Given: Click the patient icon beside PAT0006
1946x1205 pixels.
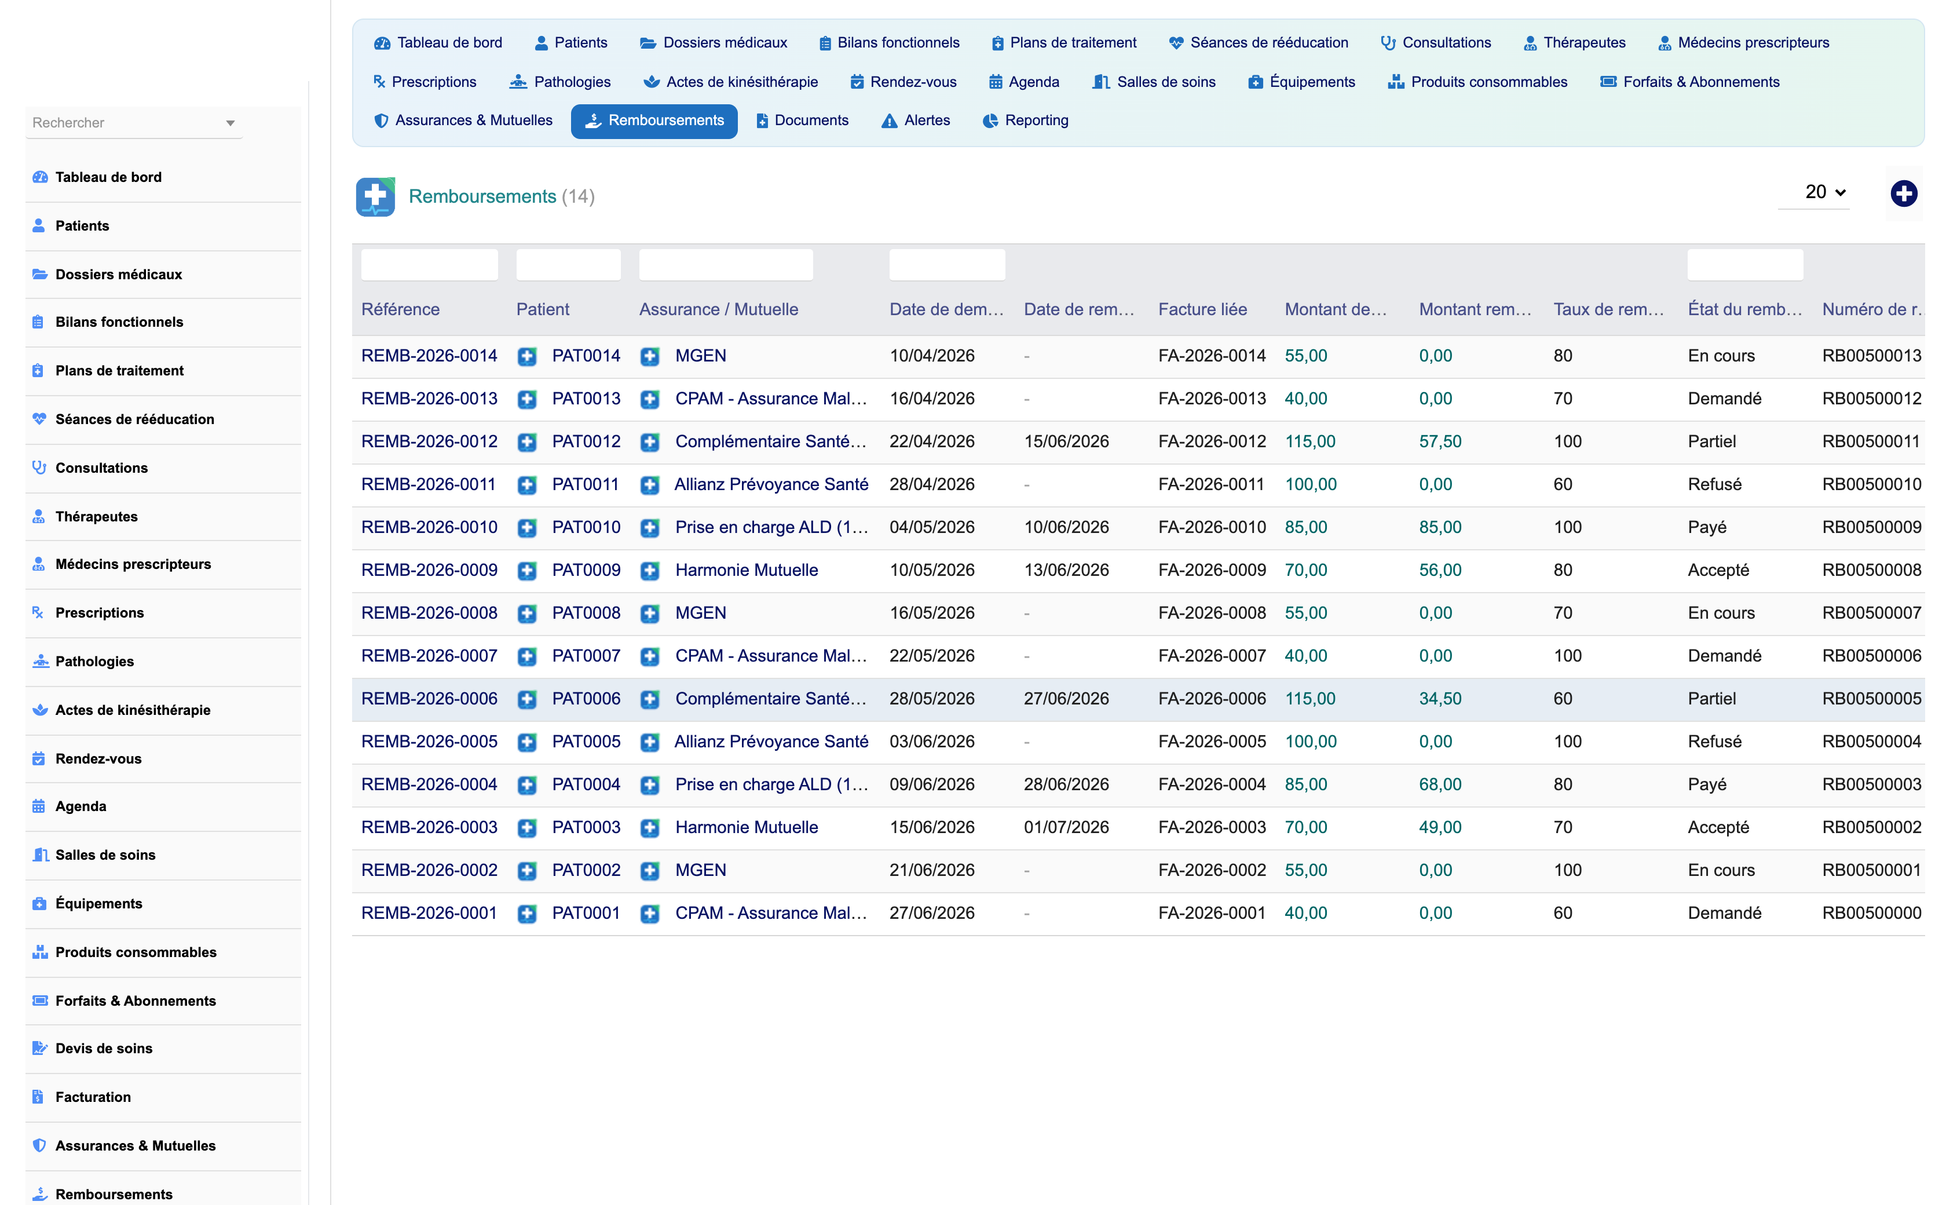Looking at the screenshot, I should pos(527,699).
